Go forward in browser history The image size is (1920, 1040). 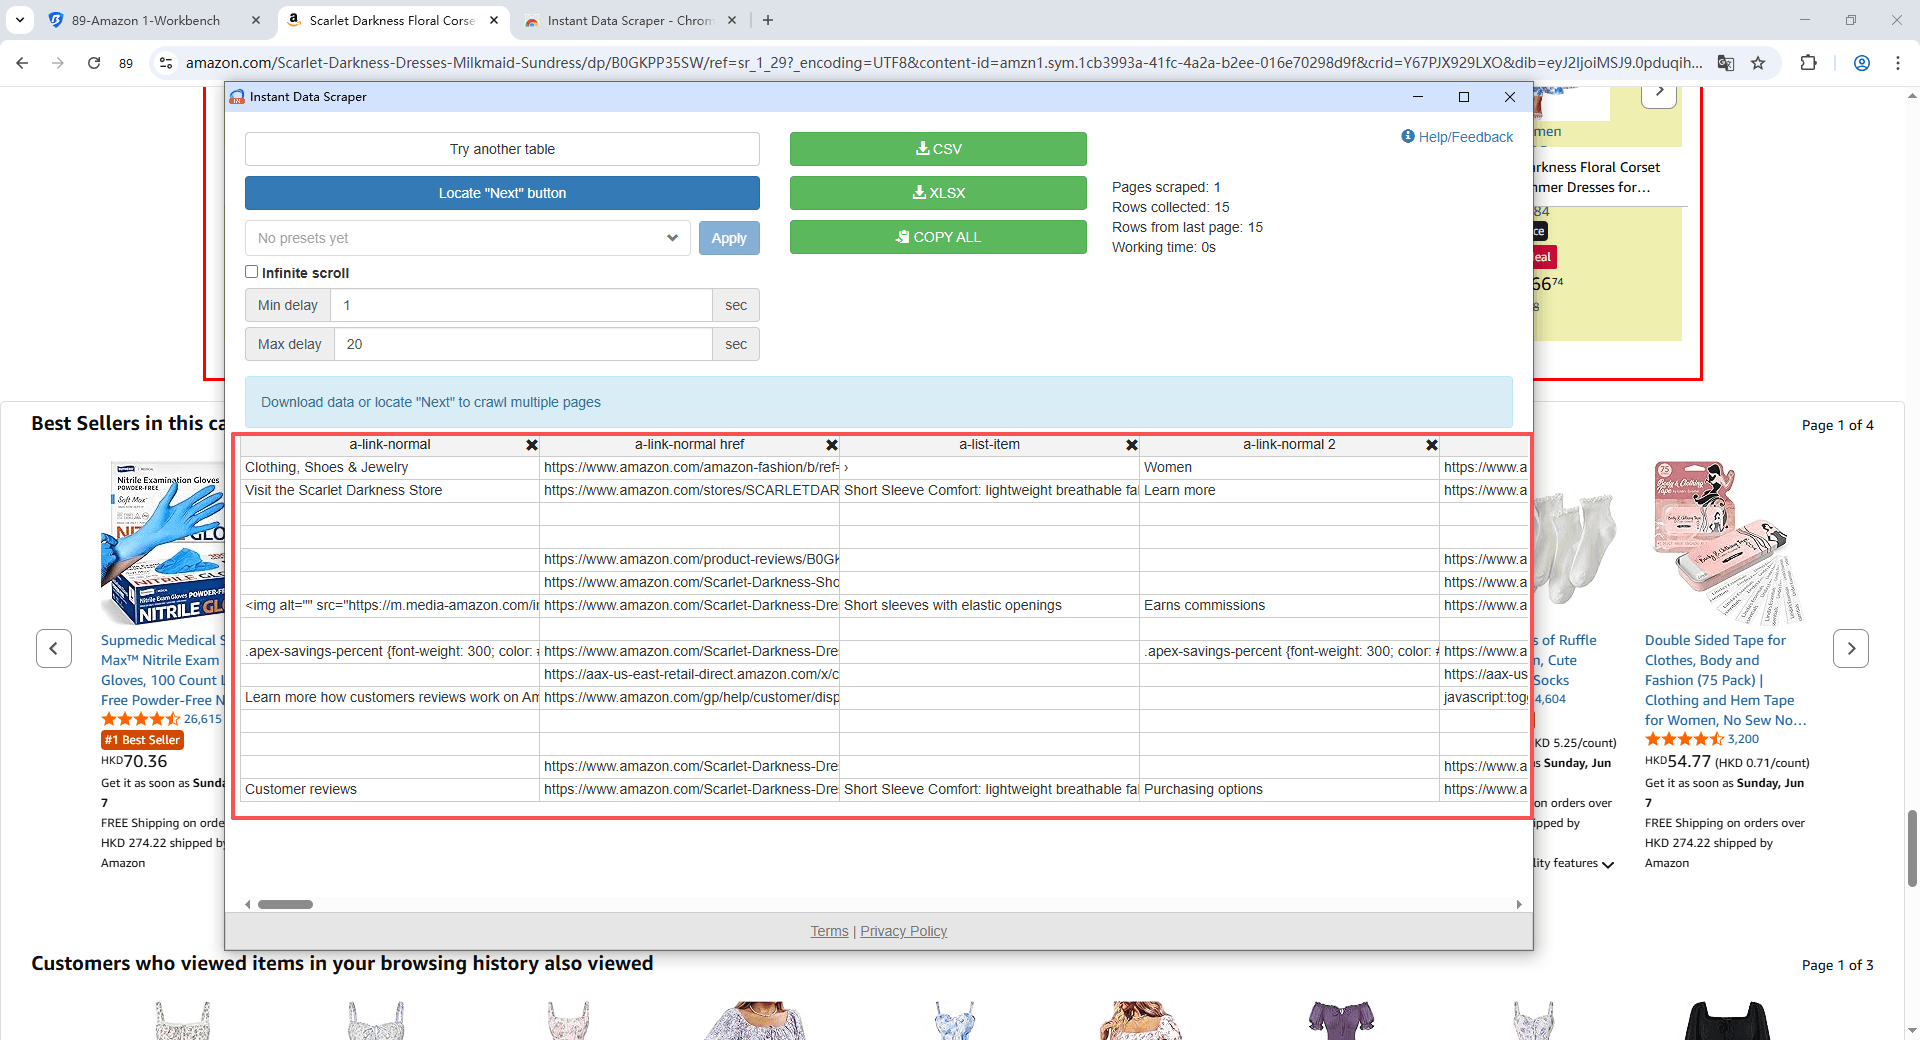coord(58,63)
